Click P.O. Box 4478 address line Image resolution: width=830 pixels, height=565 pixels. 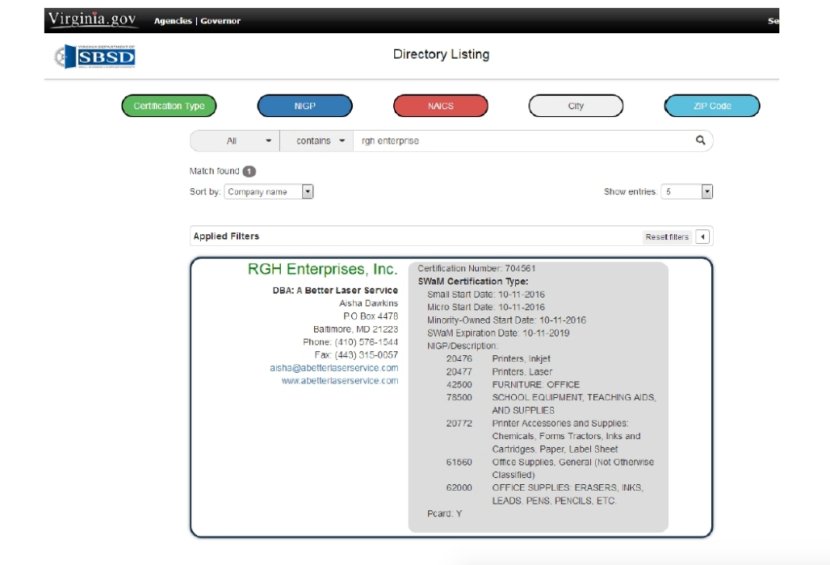pyautogui.click(x=371, y=316)
